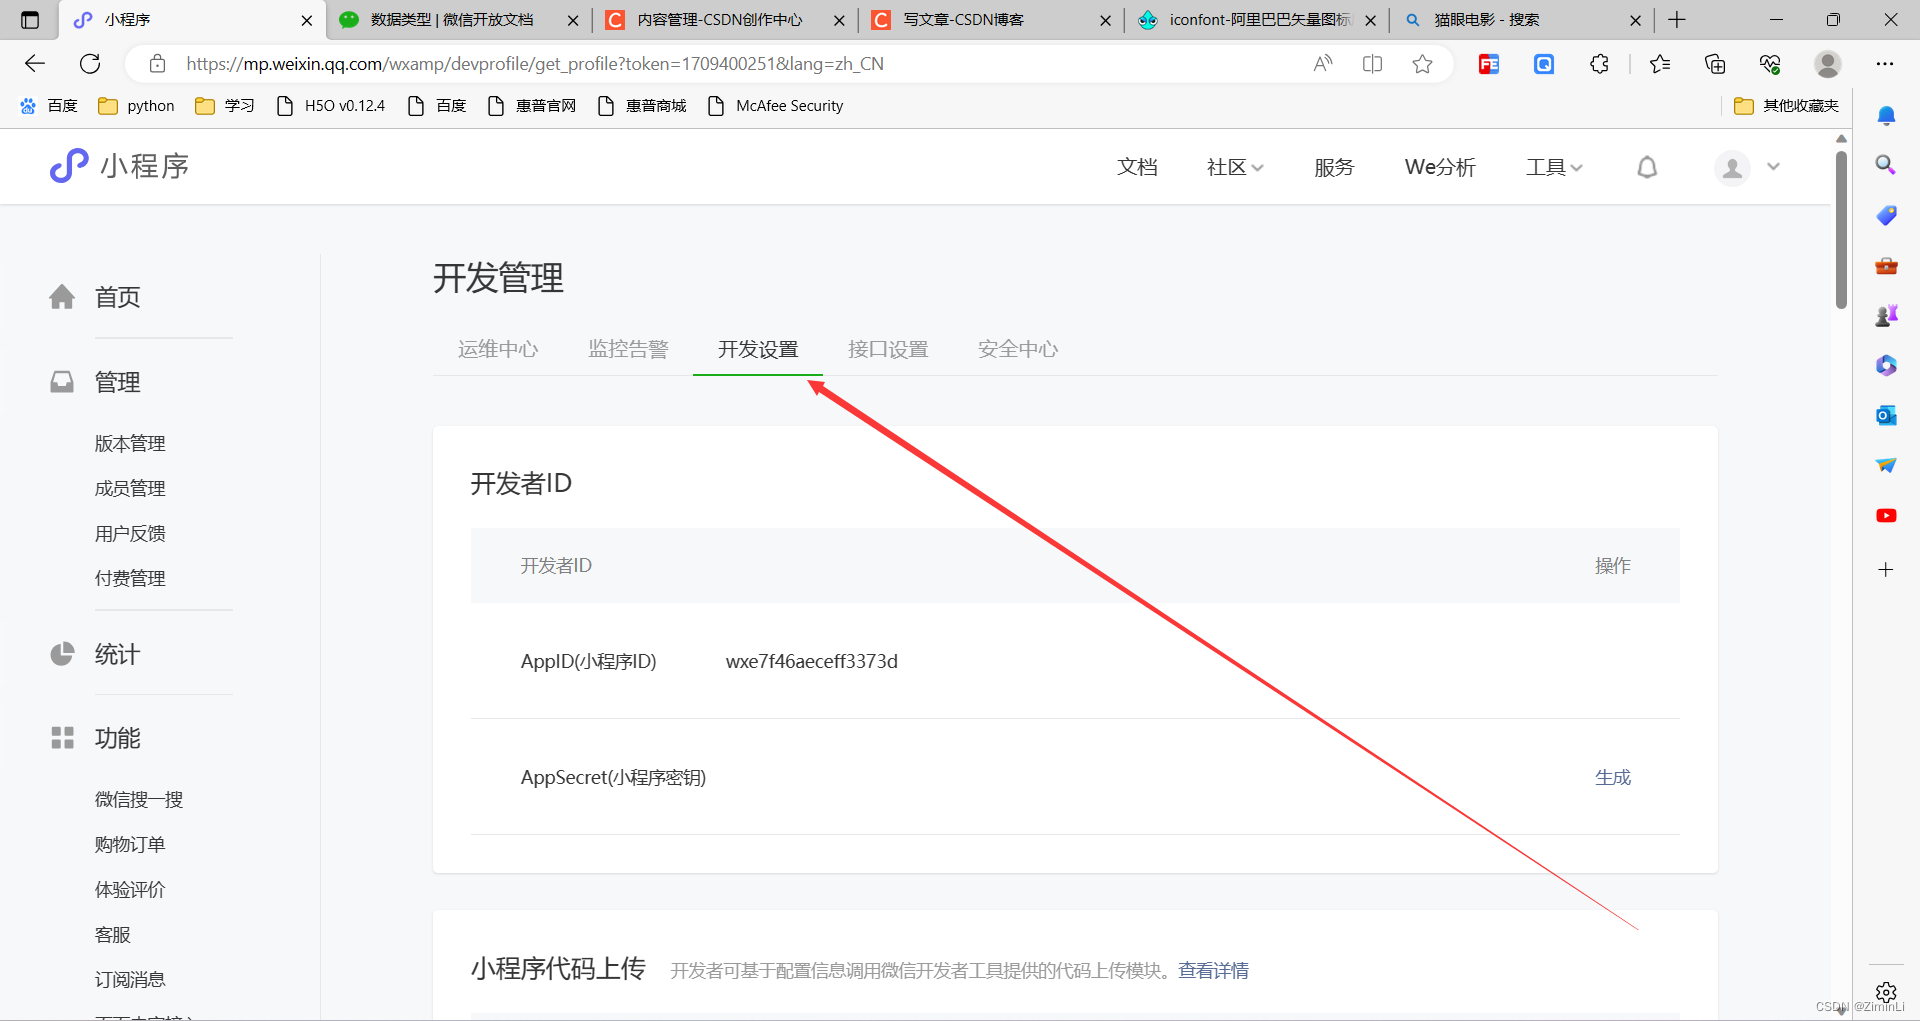Open 版本管理 in sidebar
The image size is (1920, 1021).
click(x=130, y=443)
